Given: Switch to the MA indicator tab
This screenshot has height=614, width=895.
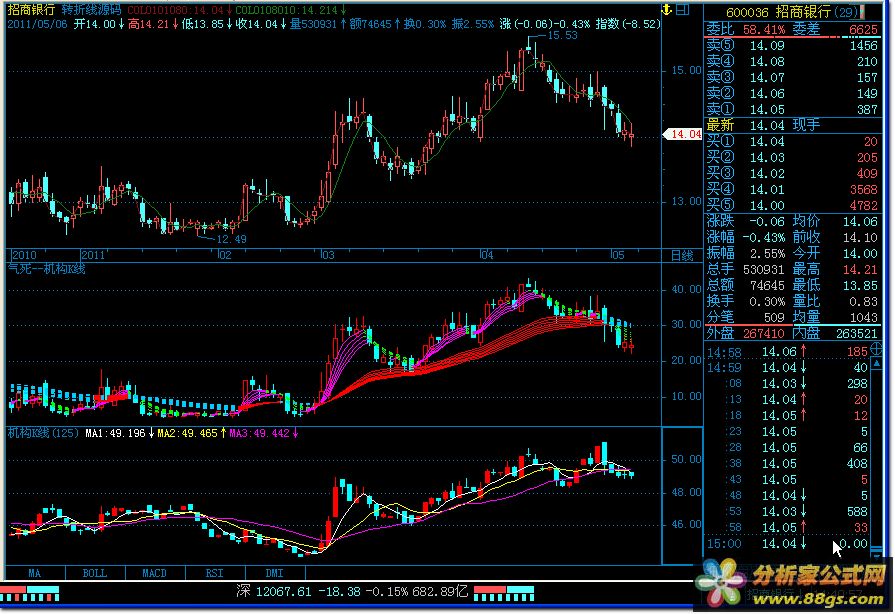Looking at the screenshot, I should point(35,573).
